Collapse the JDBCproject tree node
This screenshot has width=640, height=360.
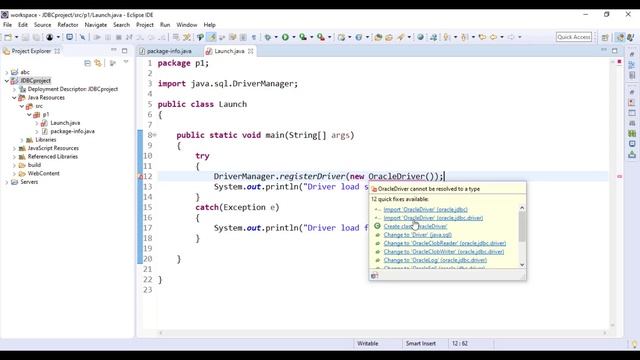click(7, 81)
